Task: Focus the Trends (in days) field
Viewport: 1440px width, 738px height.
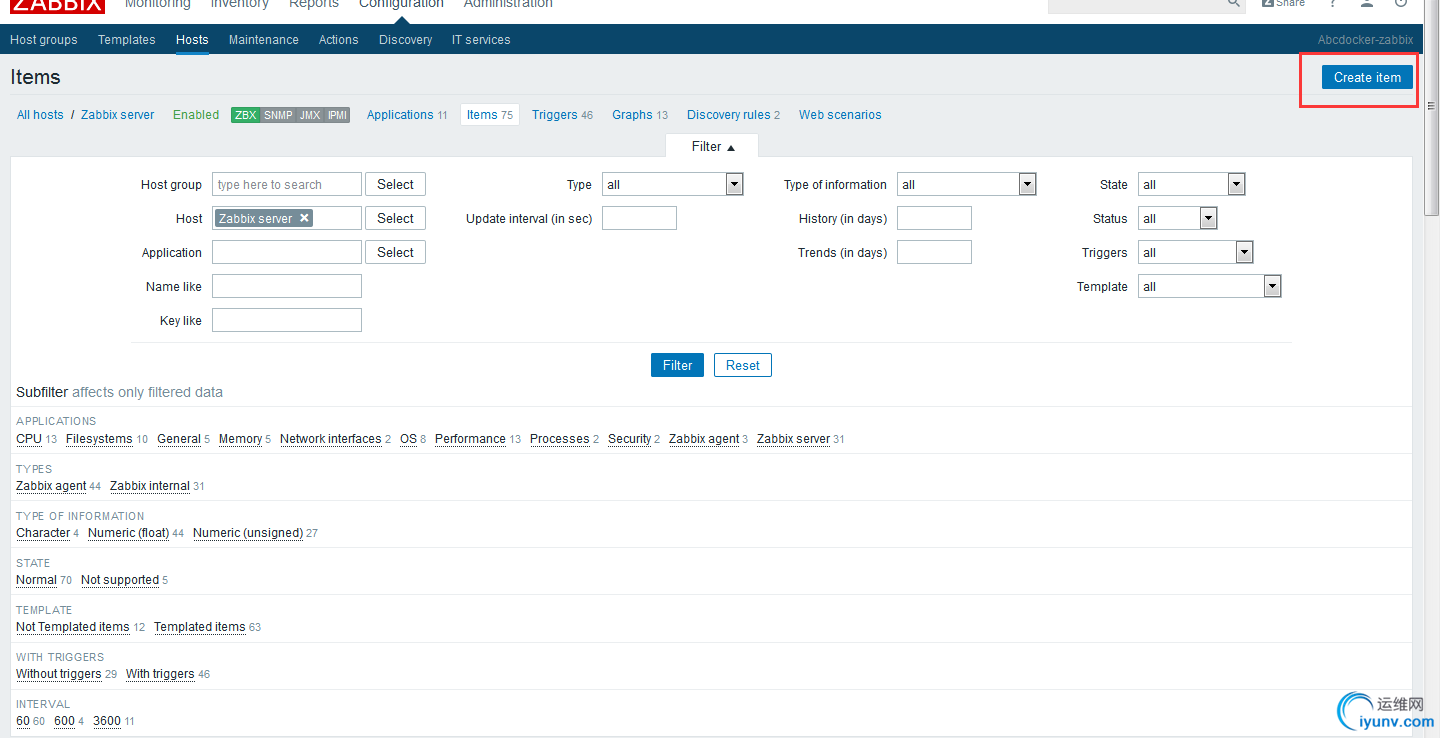Action: tap(934, 252)
